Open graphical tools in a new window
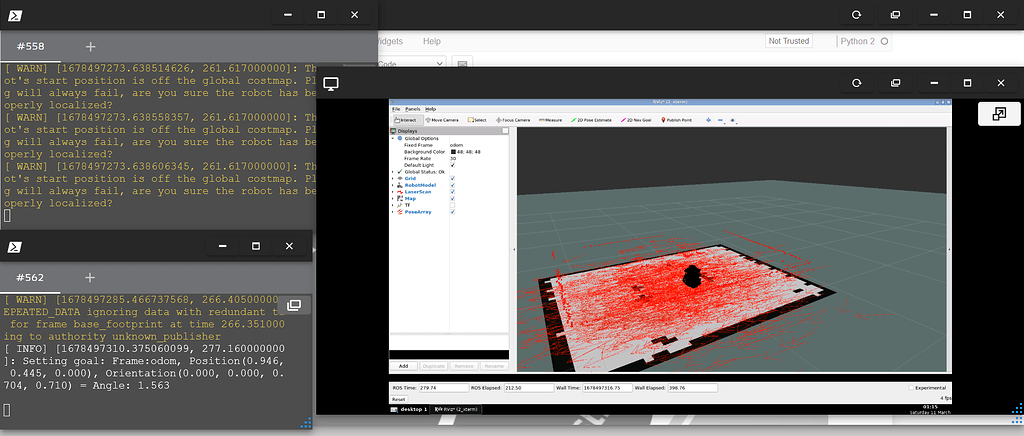Viewport: 1024px width, 436px height. coord(895,83)
